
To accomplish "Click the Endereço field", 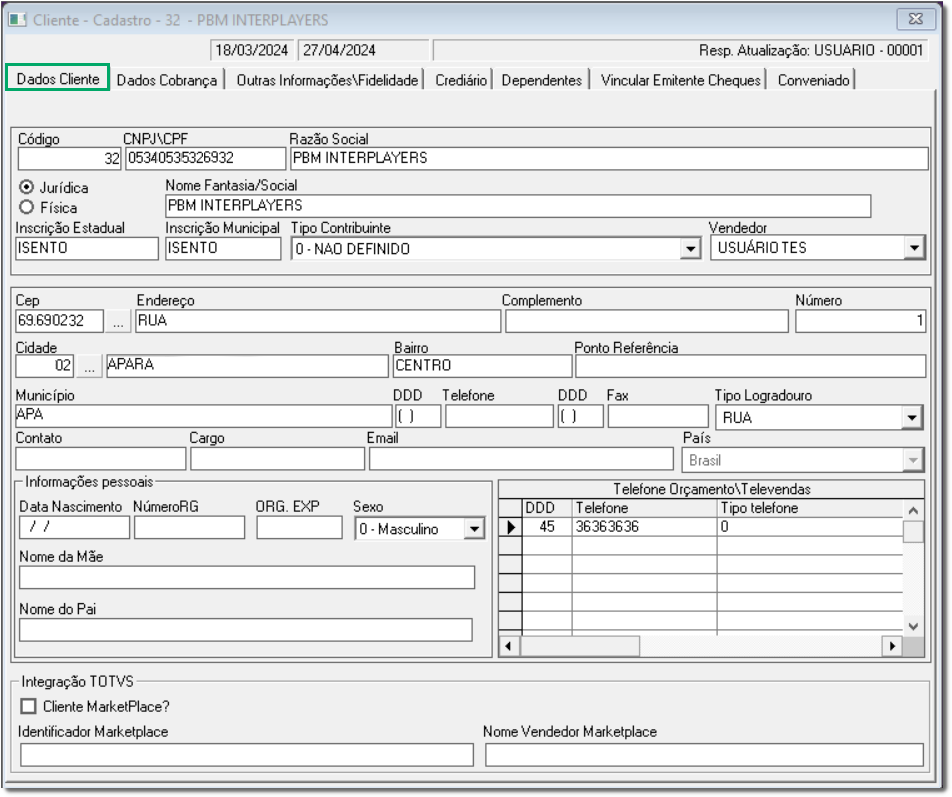I will pos(318,320).
